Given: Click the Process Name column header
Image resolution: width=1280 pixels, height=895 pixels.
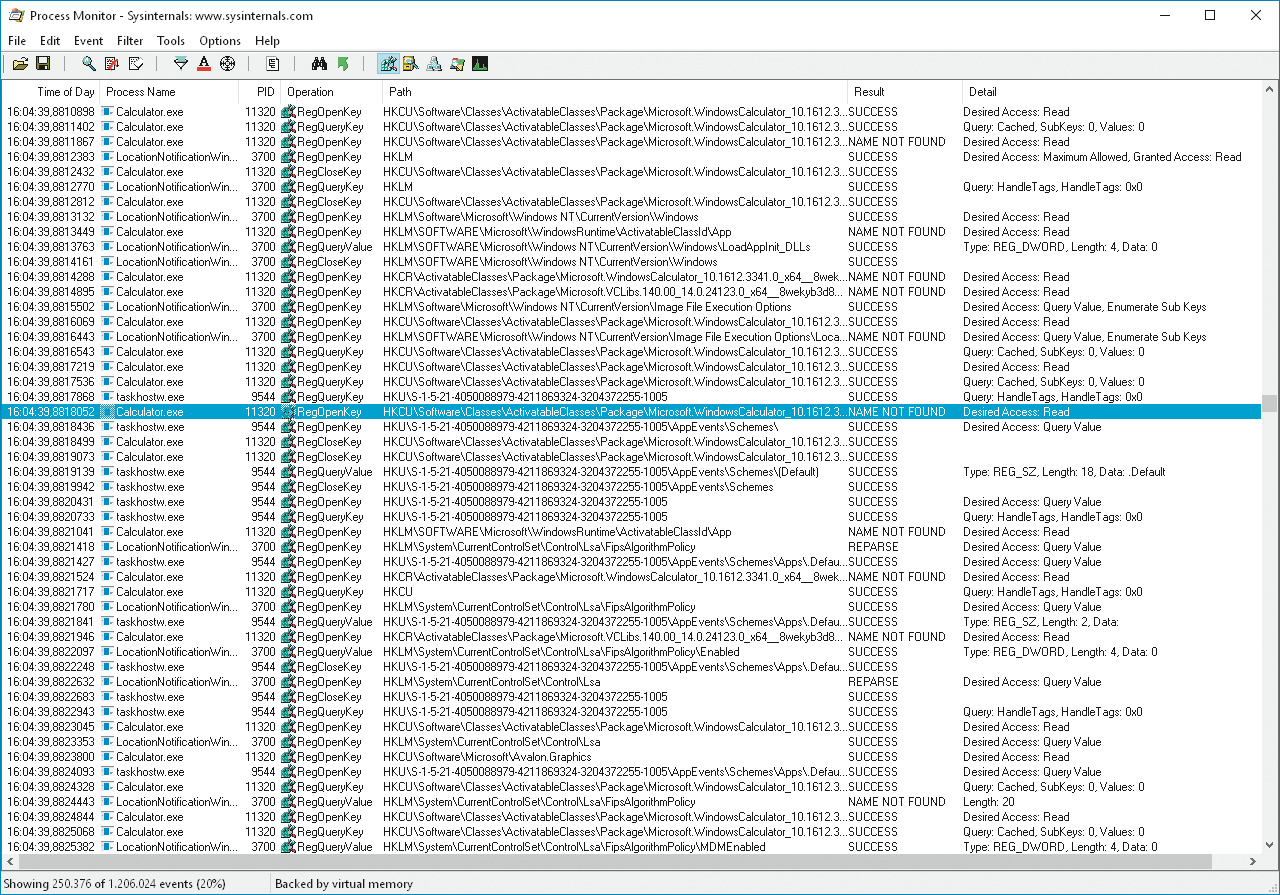Looking at the screenshot, I should (x=140, y=92).
